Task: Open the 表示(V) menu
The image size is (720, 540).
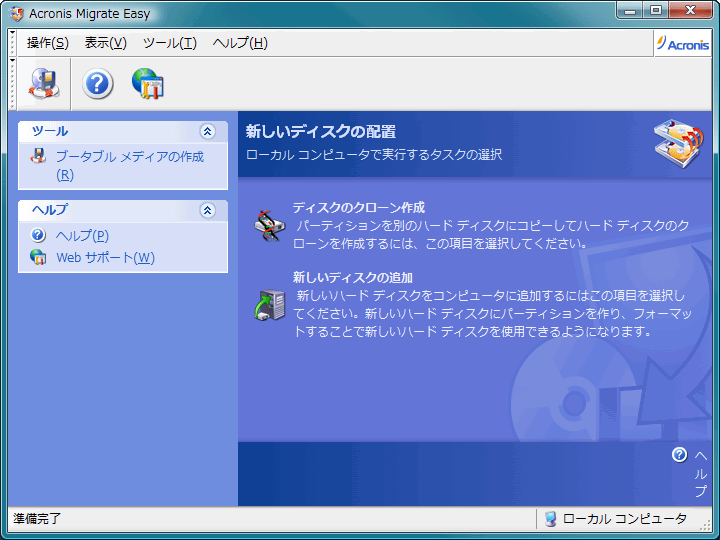Action: pyautogui.click(x=106, y=43)
